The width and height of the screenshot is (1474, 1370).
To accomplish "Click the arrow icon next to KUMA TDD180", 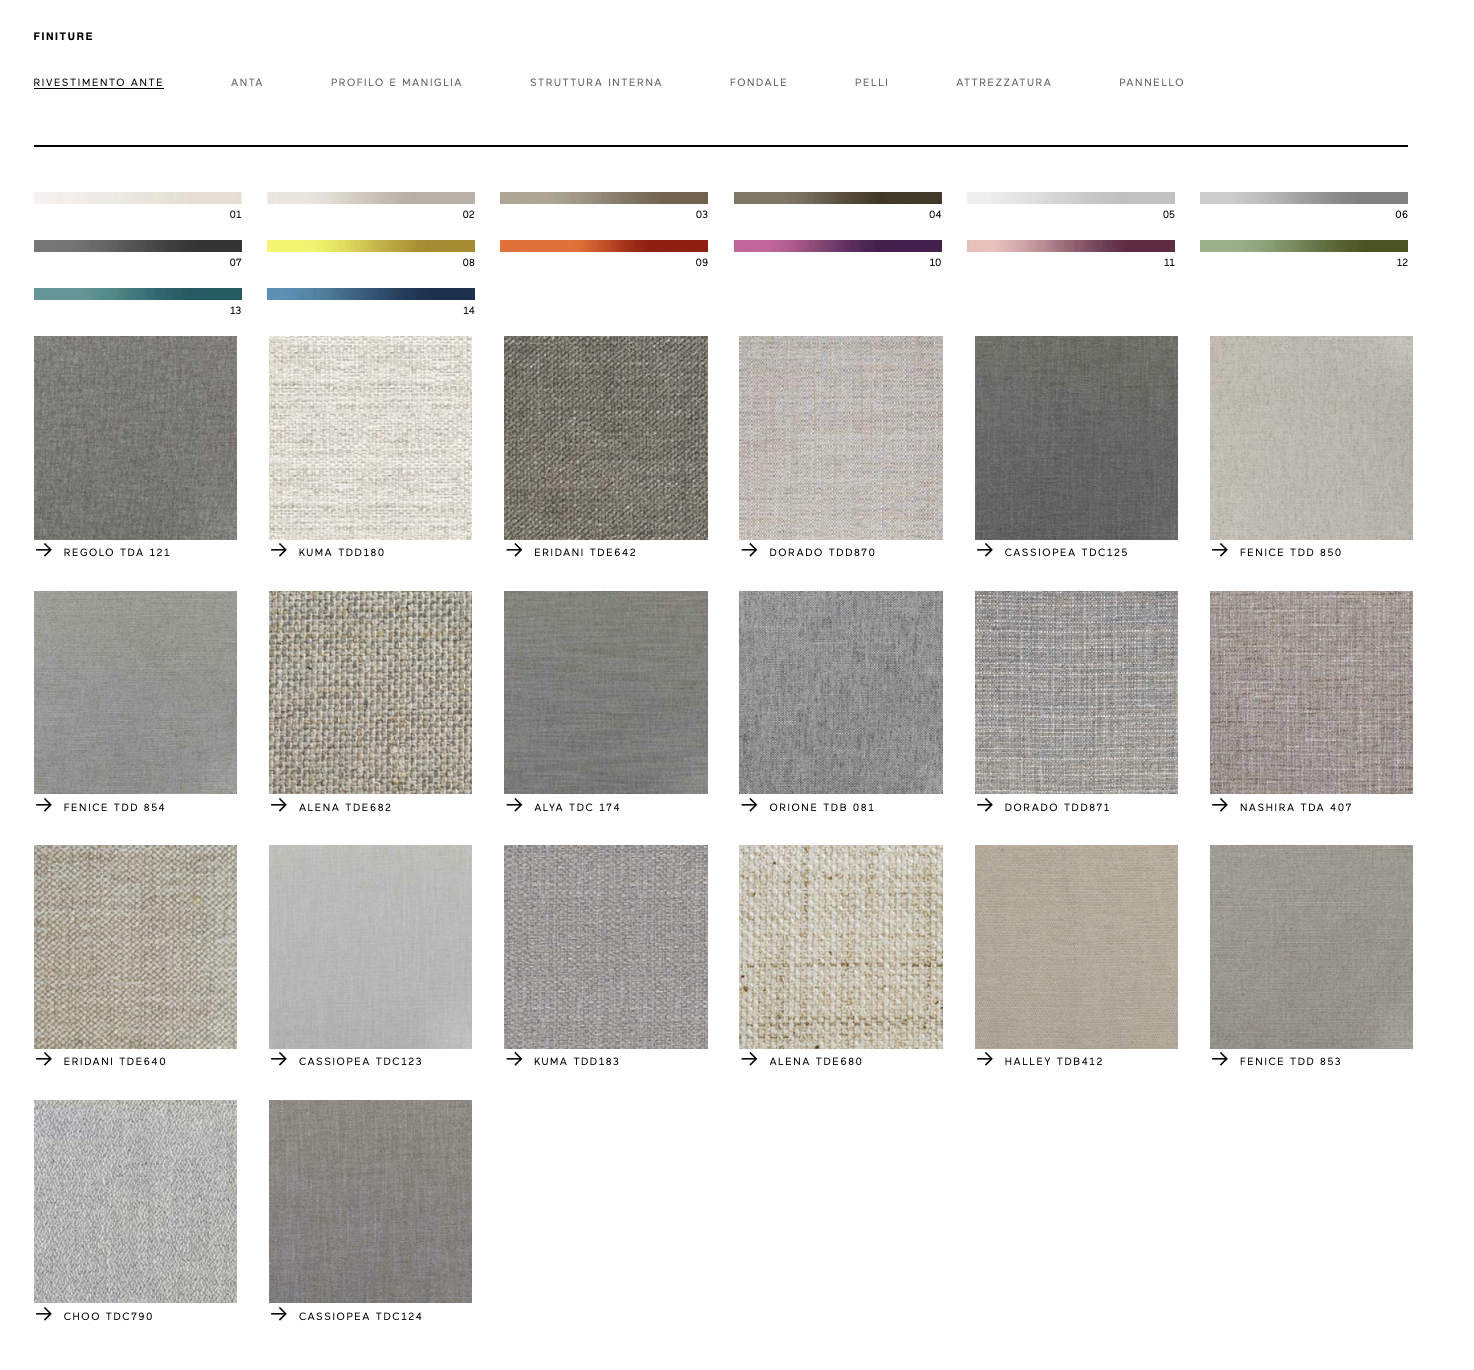I will 279,551.
